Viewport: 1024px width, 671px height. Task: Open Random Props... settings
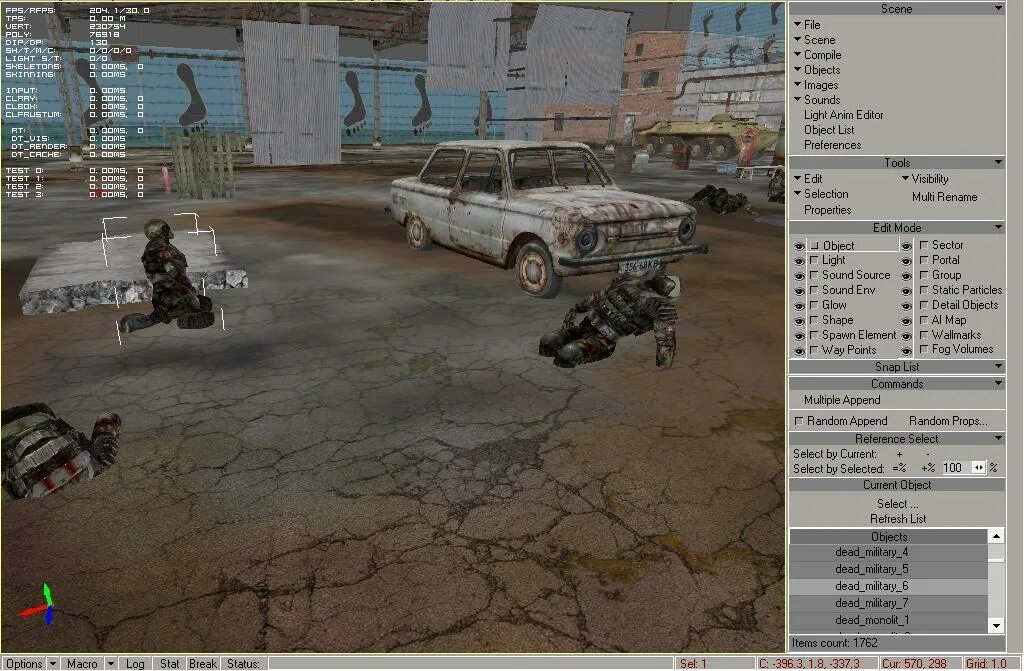pos(948,421)
